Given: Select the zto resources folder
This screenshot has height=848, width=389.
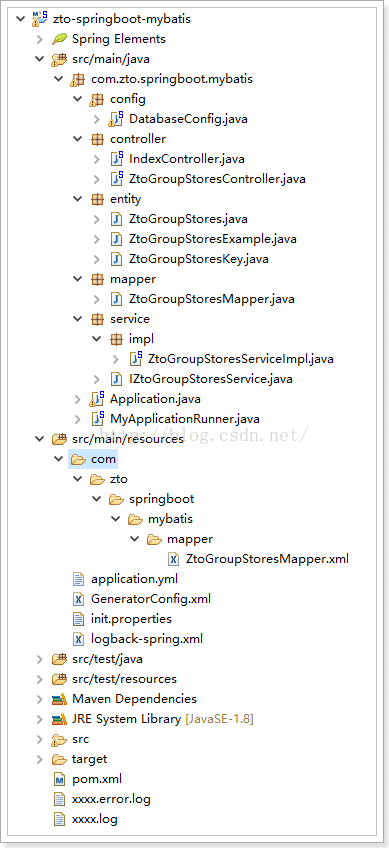Looking at the screenshot, I should 118,479.
